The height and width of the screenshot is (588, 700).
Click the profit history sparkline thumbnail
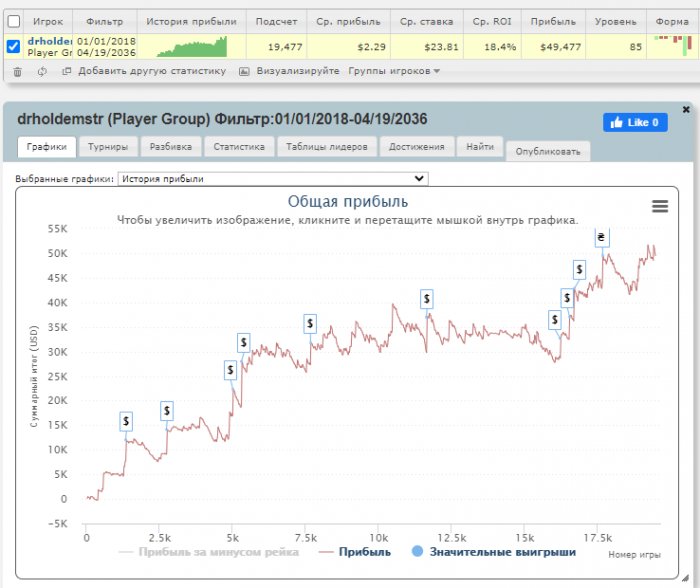tap(191, 46)
